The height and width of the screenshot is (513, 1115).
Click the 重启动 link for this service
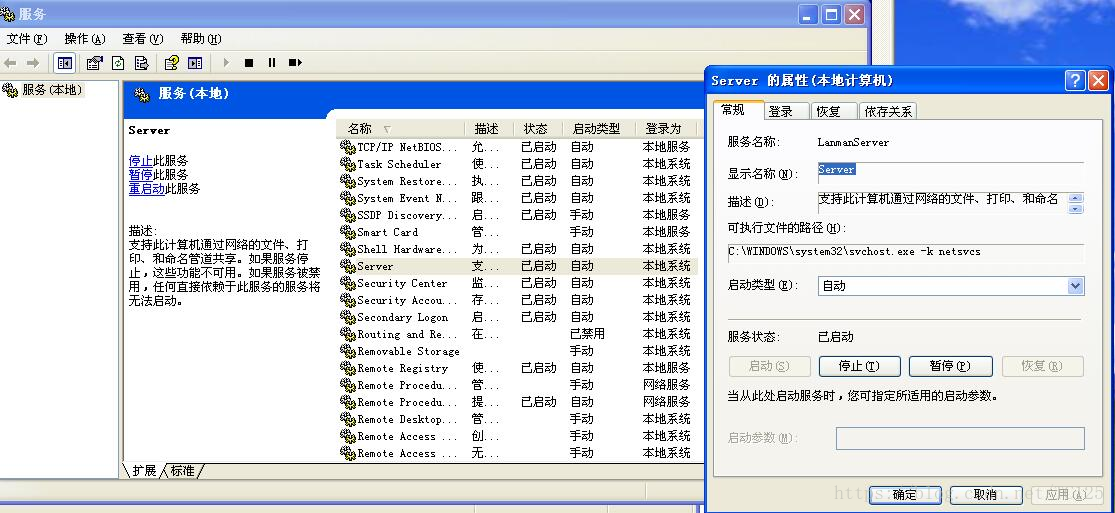tap(146, 189)
